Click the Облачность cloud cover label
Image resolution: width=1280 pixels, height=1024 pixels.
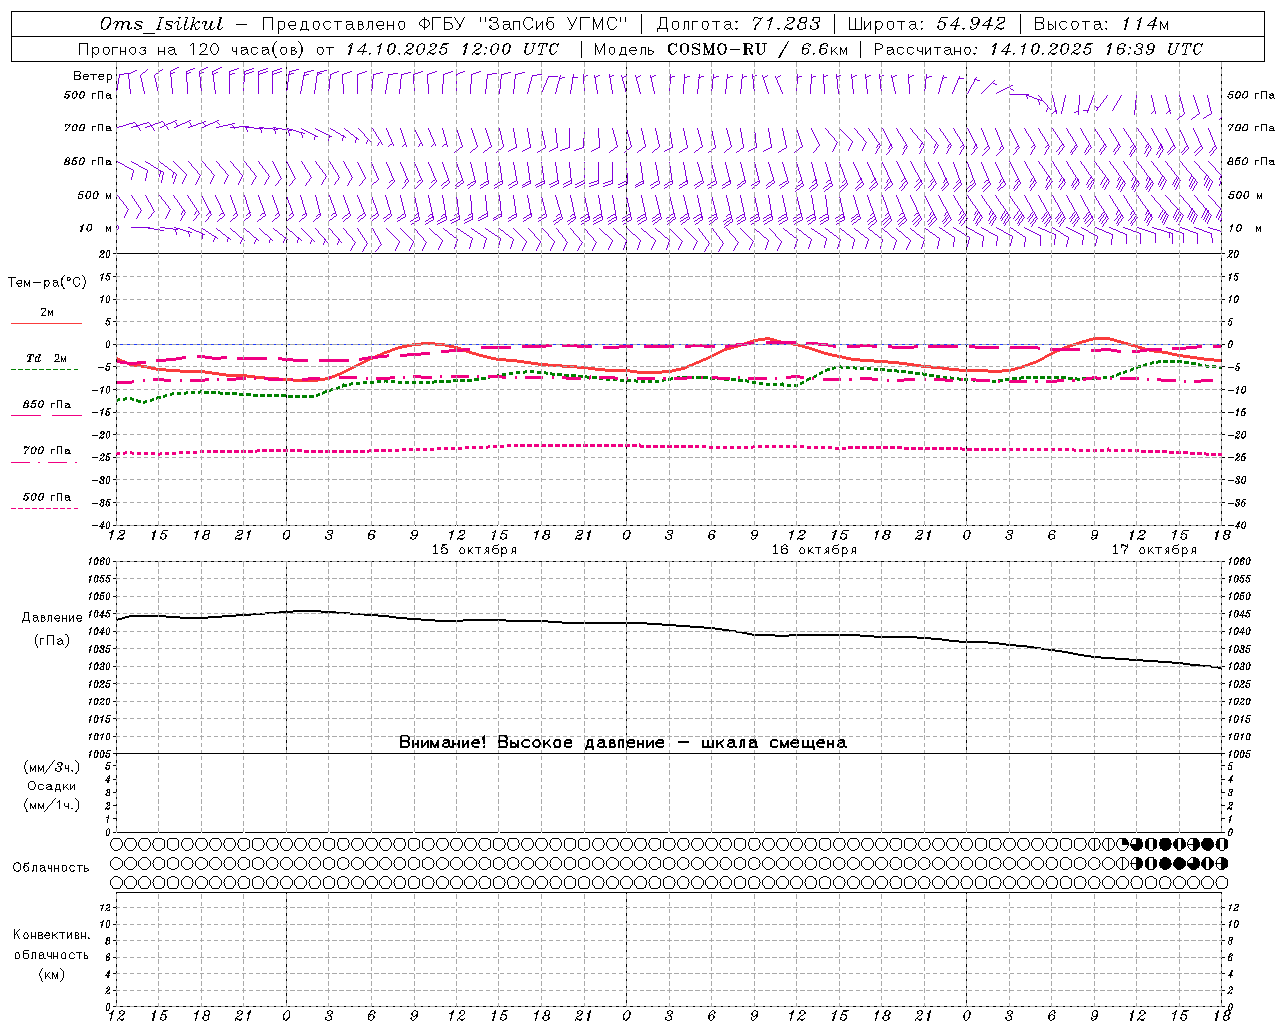(x=51, y=867)
